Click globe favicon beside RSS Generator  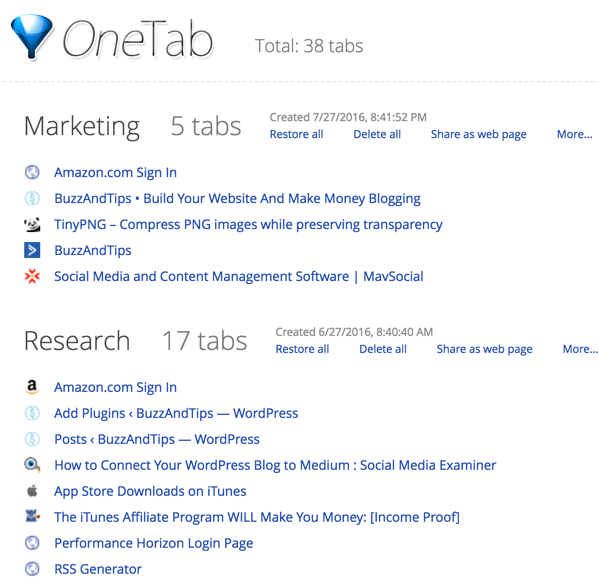pos(32,569)
